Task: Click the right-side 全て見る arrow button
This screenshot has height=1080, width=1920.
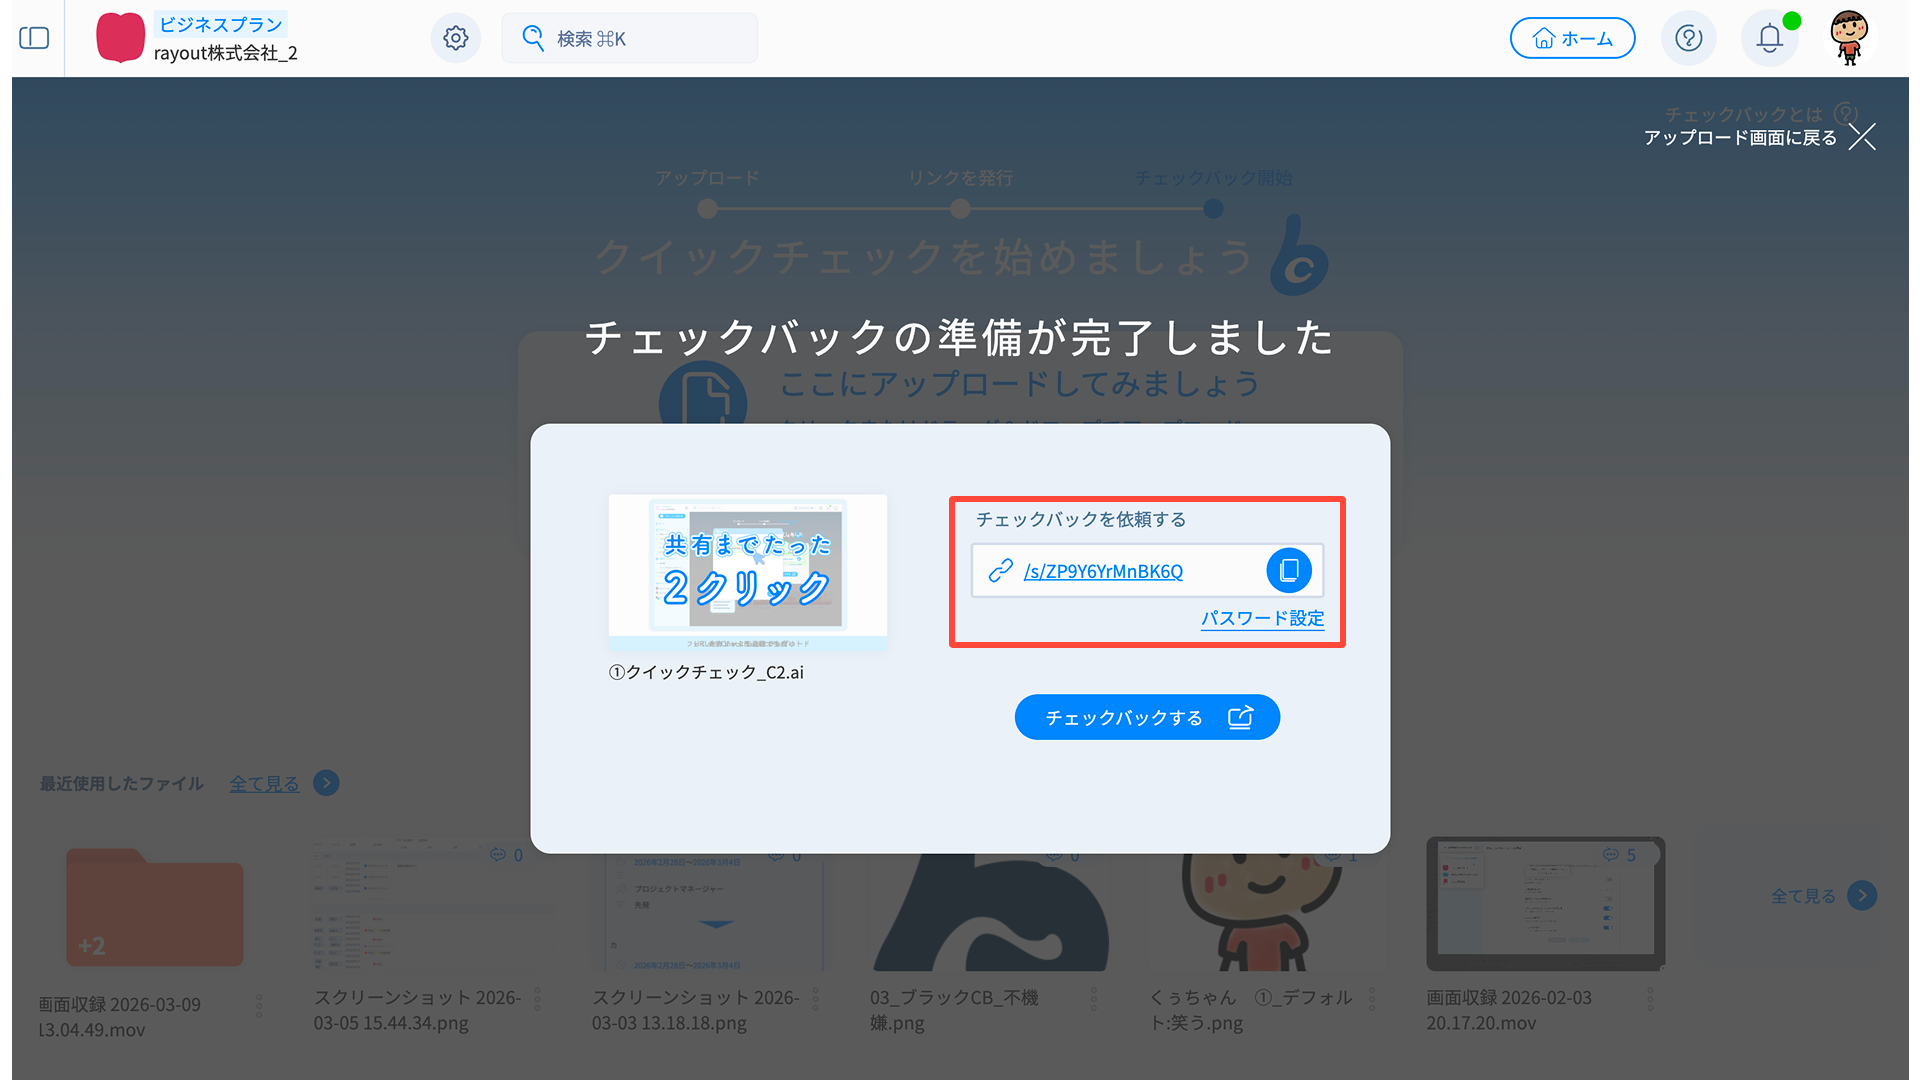Action: 1862,895
